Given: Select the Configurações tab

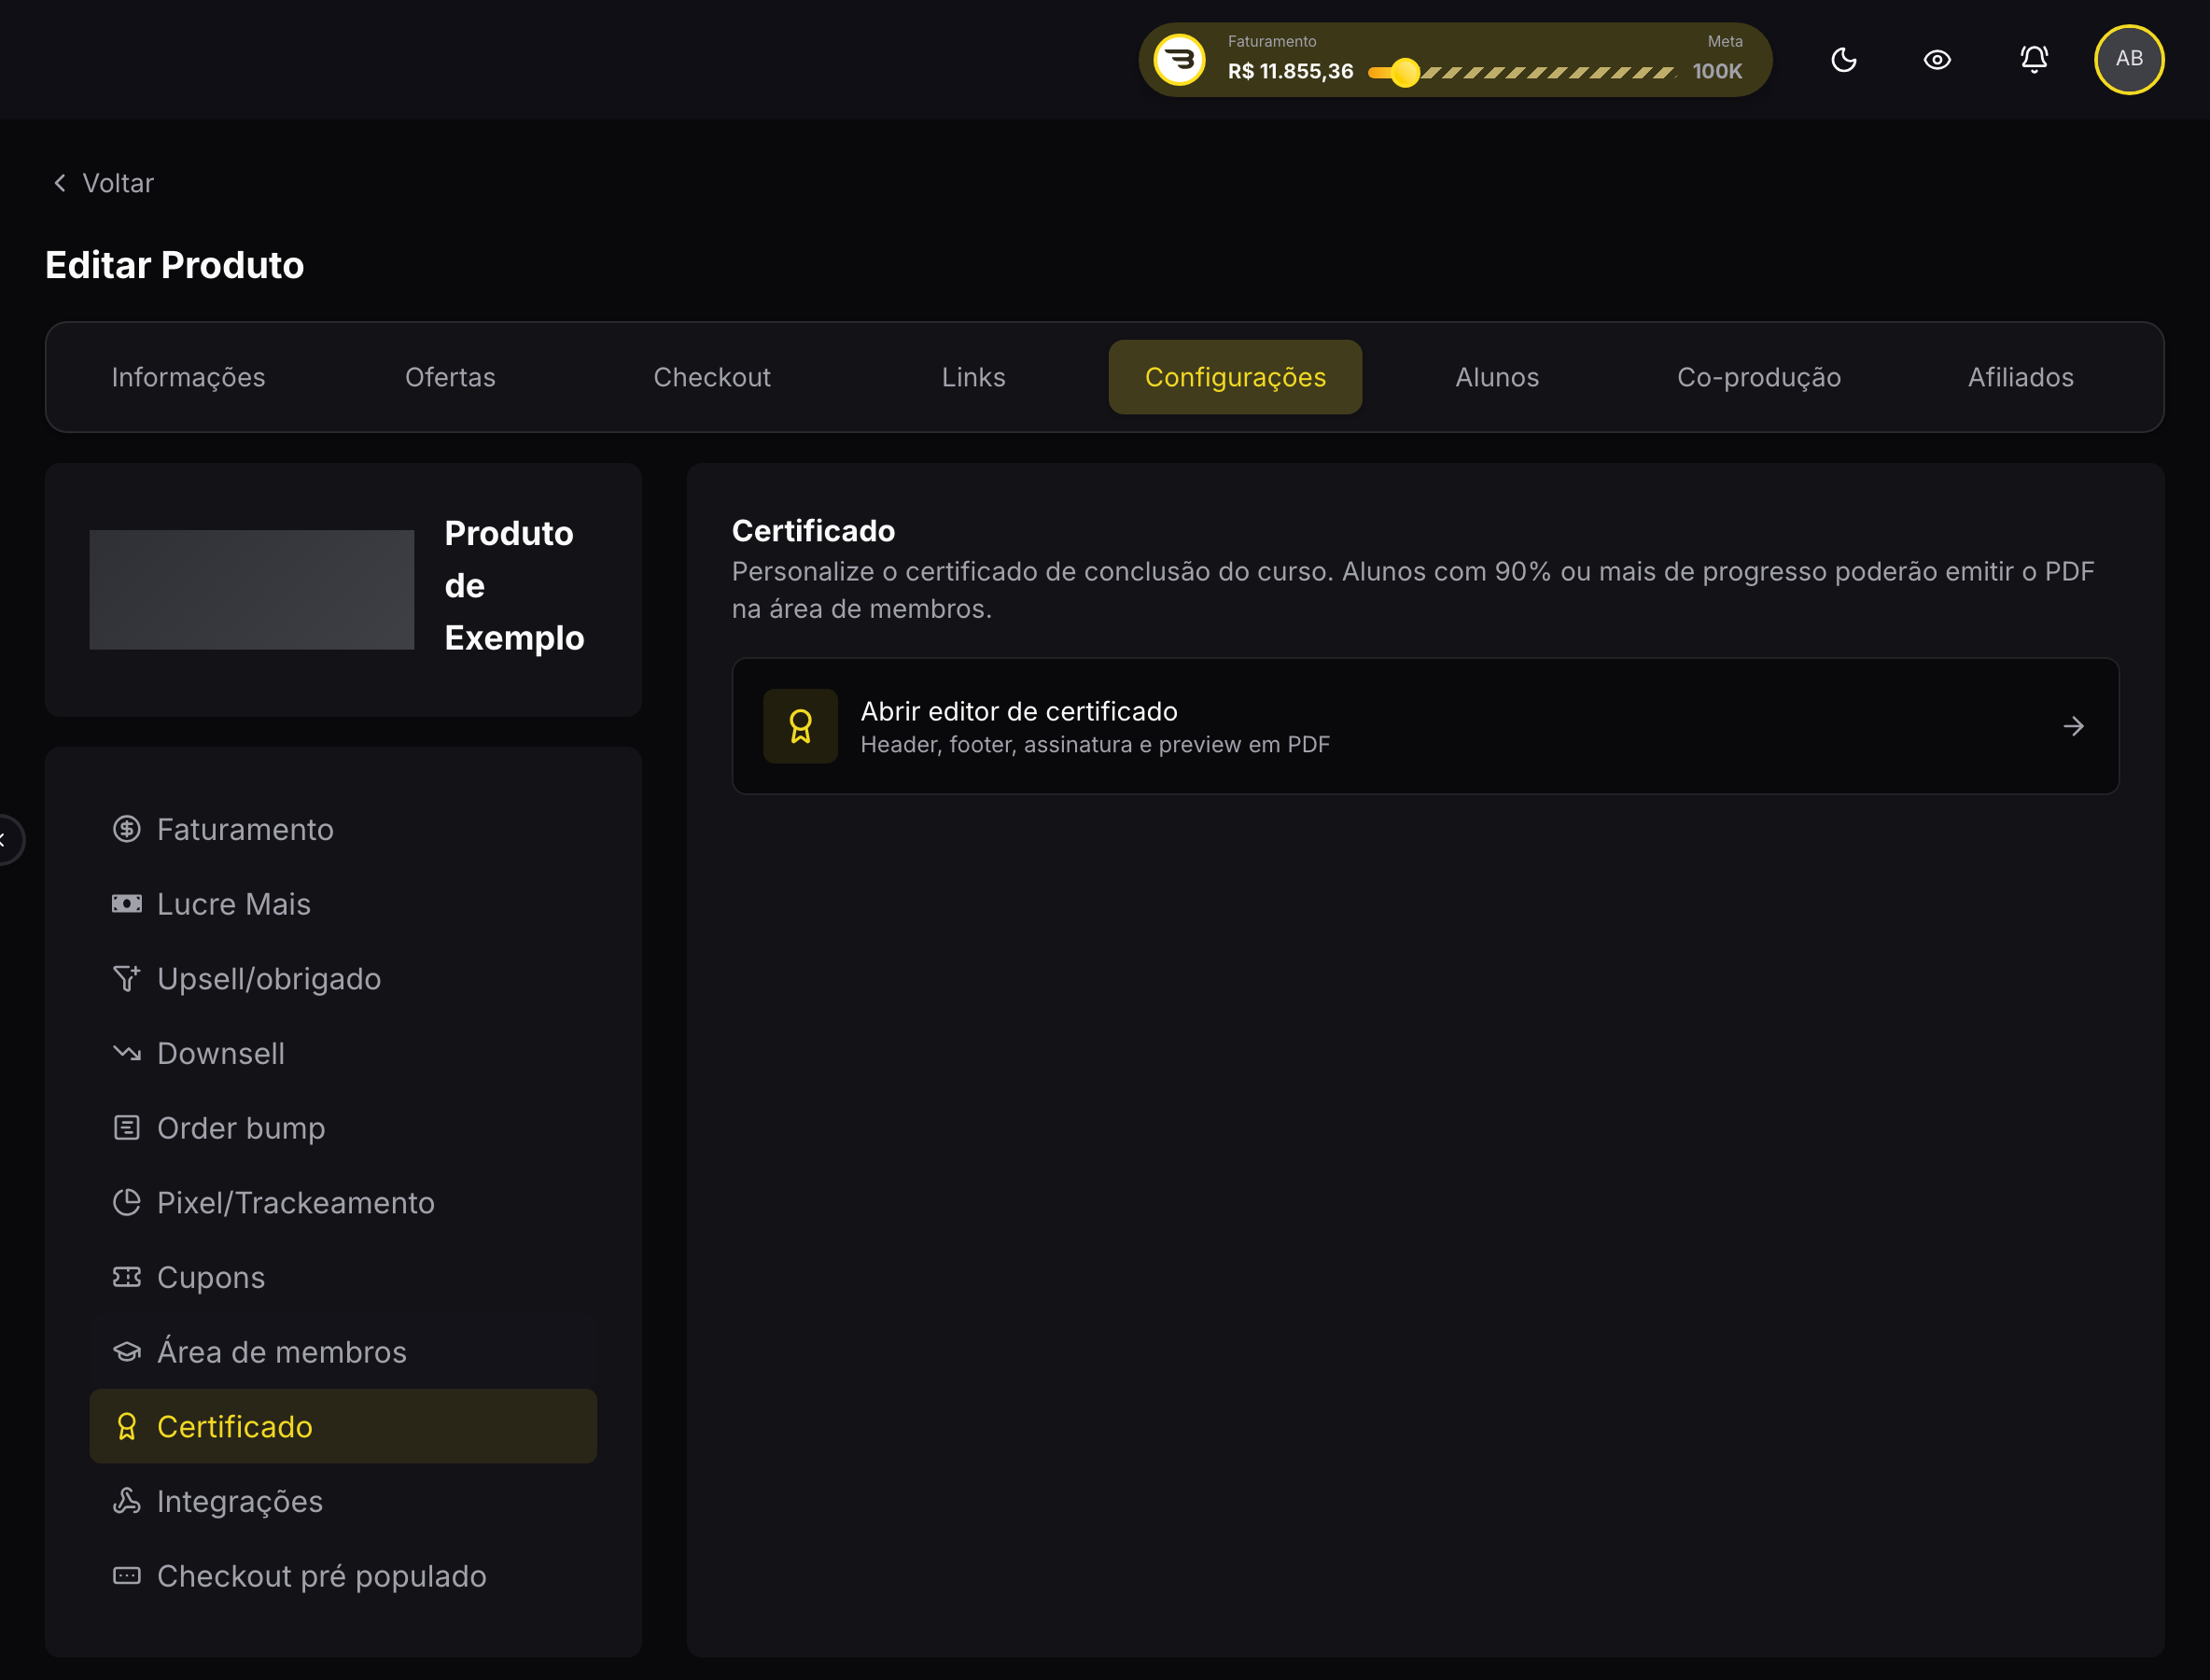Looking at the screenshot, I should 1235,377.
